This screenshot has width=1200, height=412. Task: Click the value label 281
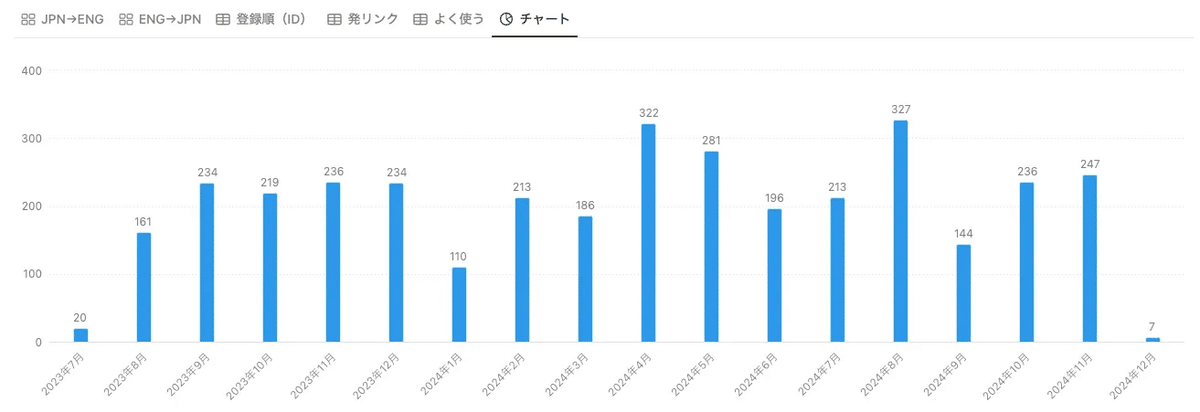click(711, 140)
